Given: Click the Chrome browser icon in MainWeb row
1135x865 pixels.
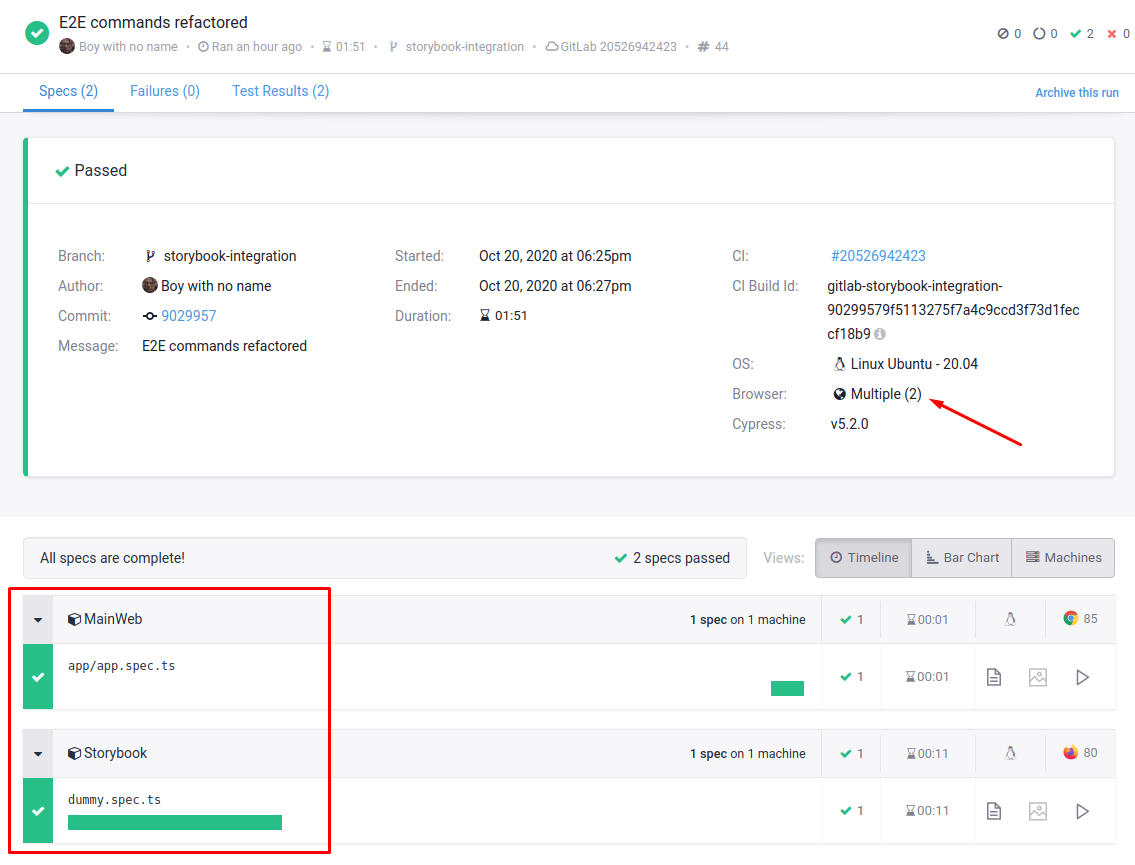Looking at the screenshot, I should [1070, 618].
